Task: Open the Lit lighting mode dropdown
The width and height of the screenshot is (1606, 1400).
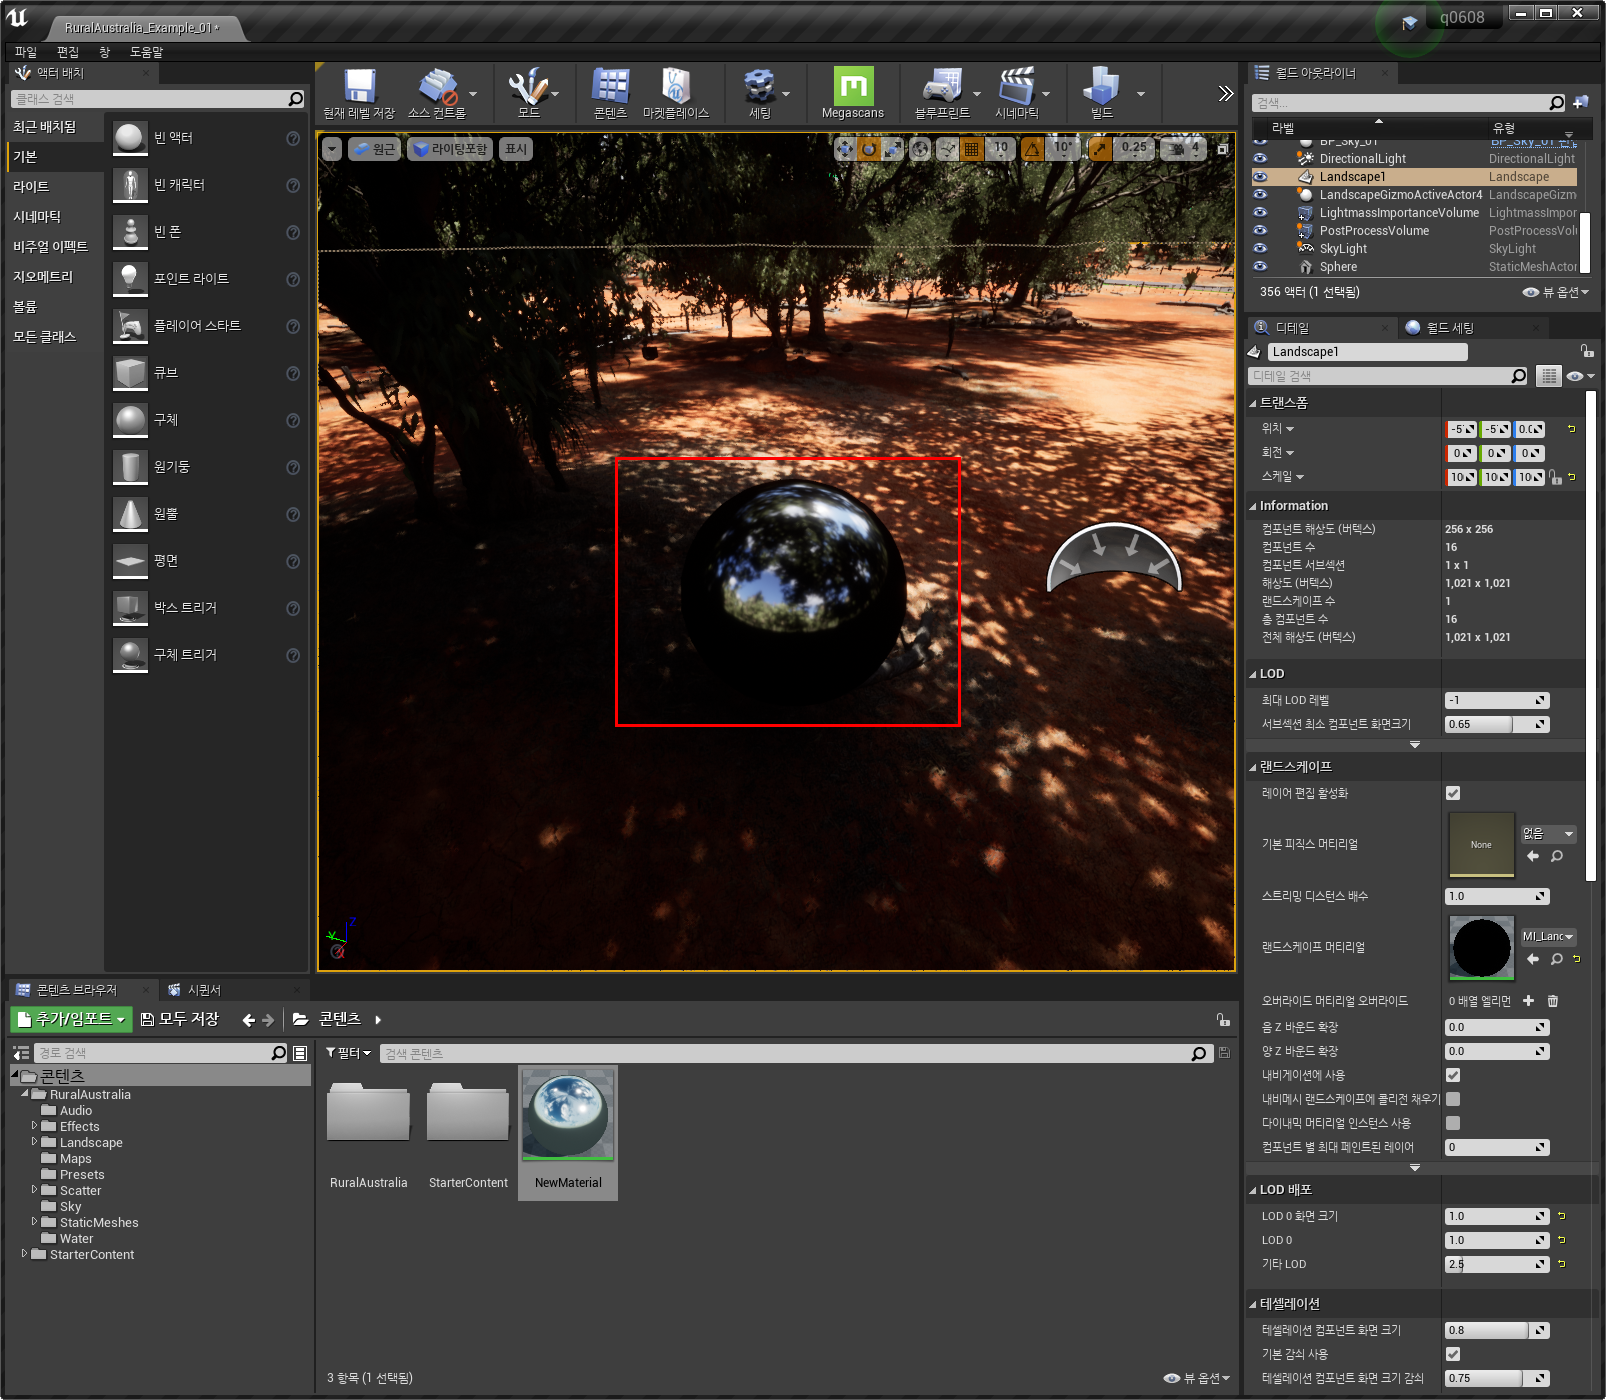Action: (x=450, y=149)
